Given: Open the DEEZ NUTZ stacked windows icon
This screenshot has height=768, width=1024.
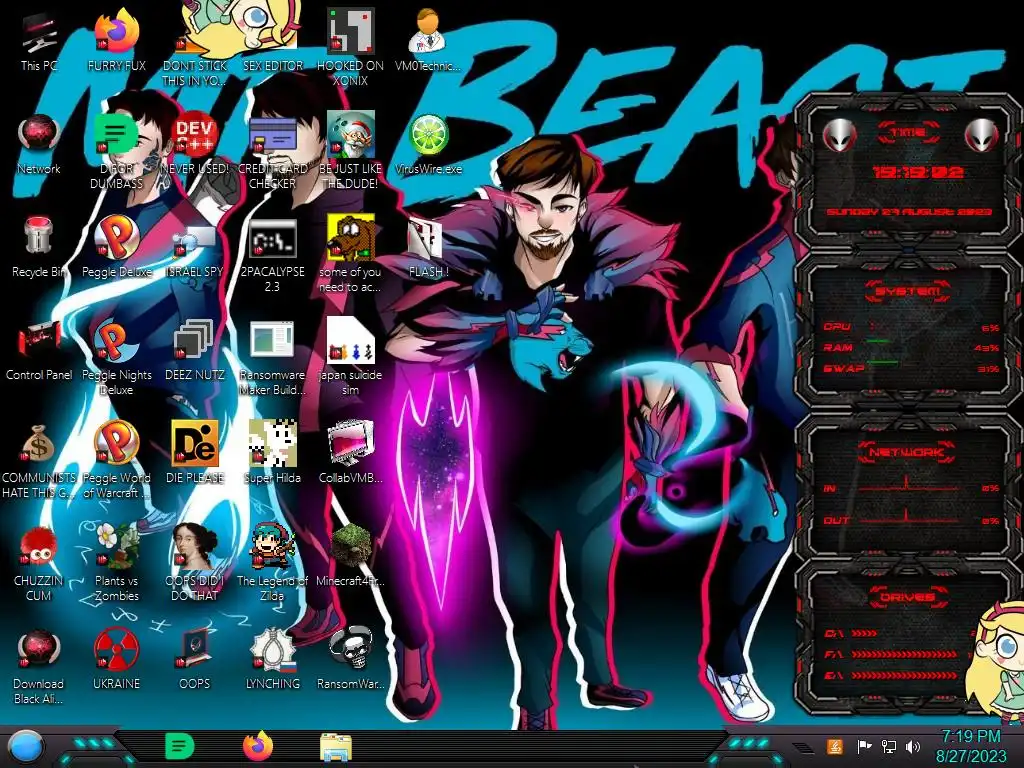Looking at the screenshot, I should (195, 350).
